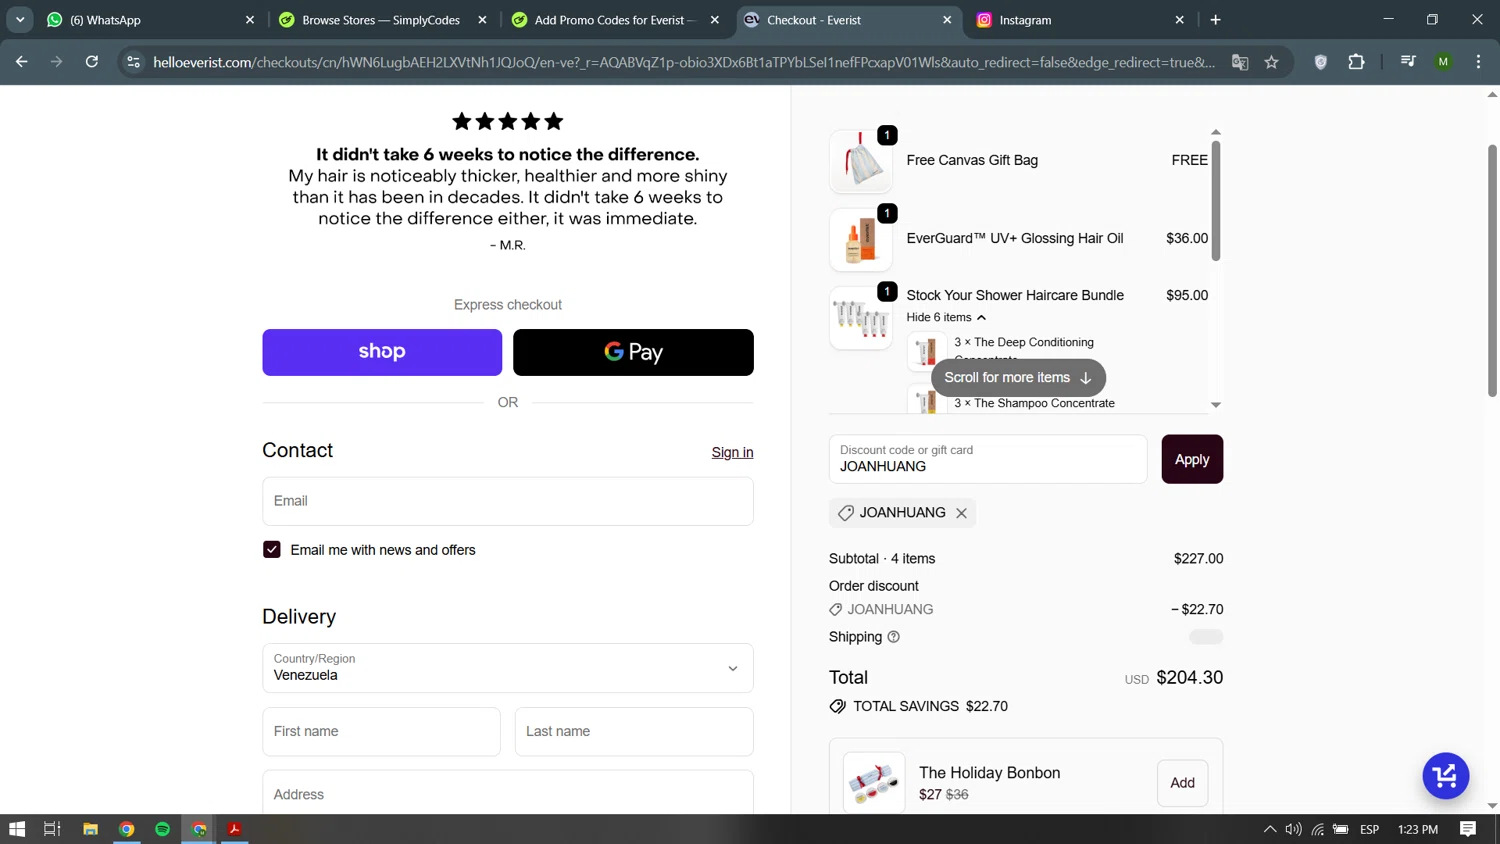
Task: Open Adobe Acrobat from taskbar
Action: click(234, 829)
